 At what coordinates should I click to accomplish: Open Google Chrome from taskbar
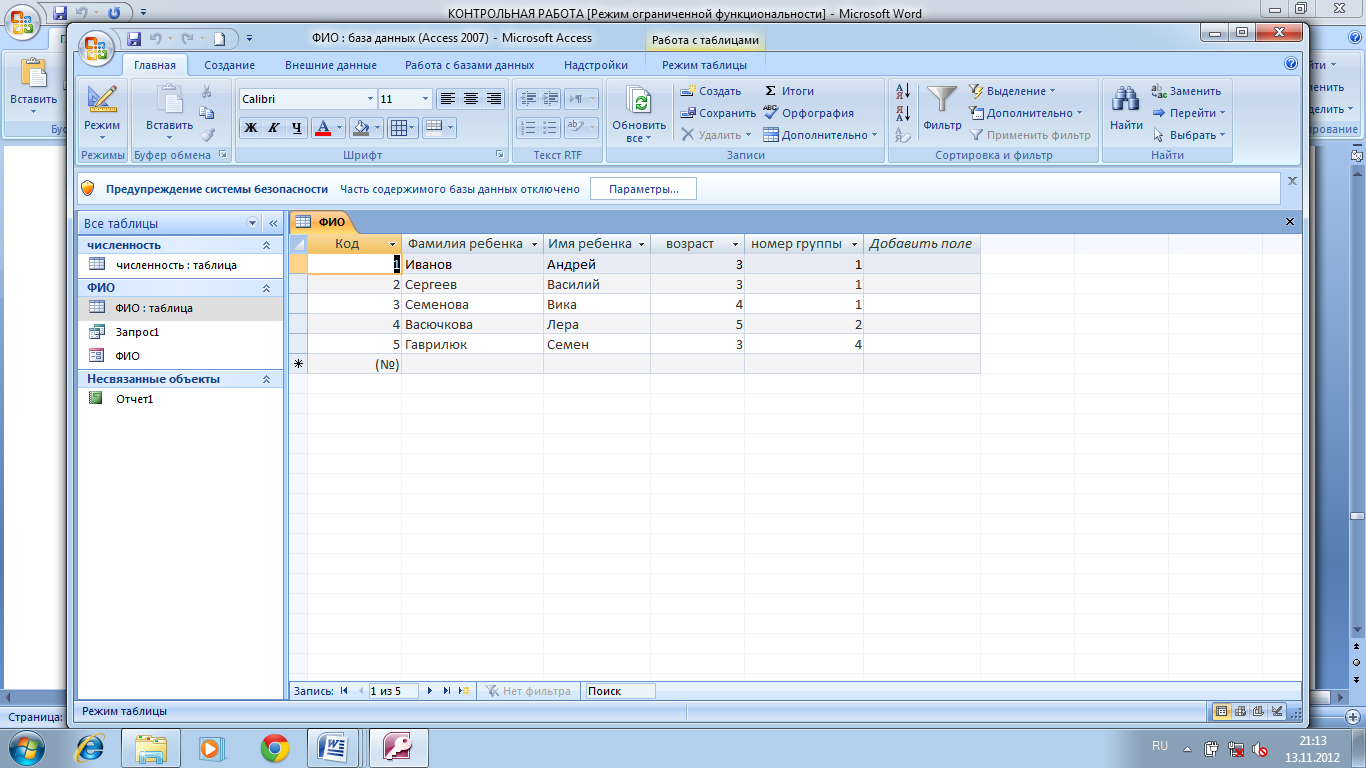(275, 747)
